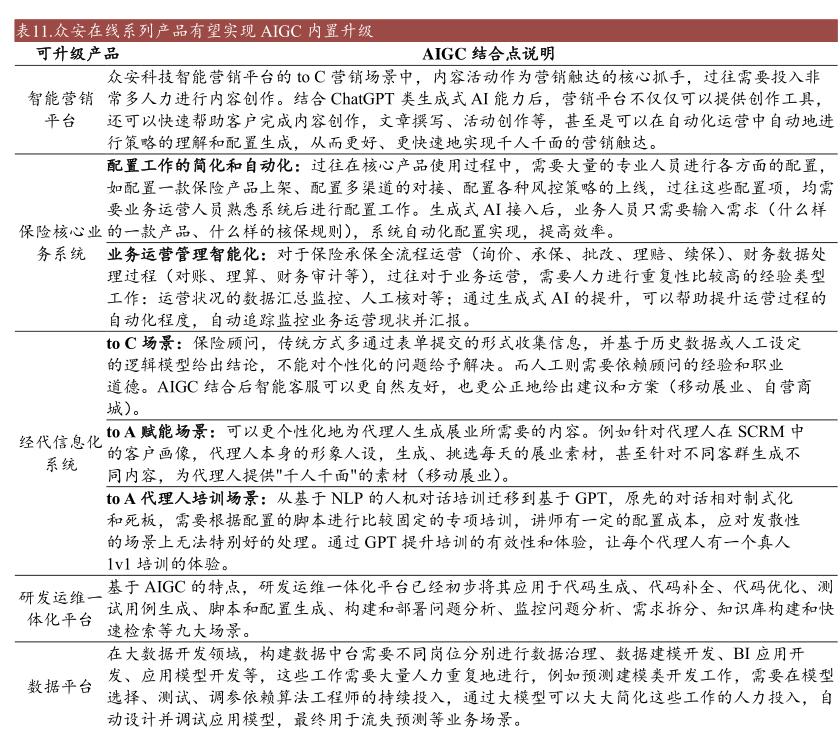Click the line starting '基于 AIGC 的特点'
Image resolution: width=839 pixels, height=730 pixels.
click(x=470, y=587)
